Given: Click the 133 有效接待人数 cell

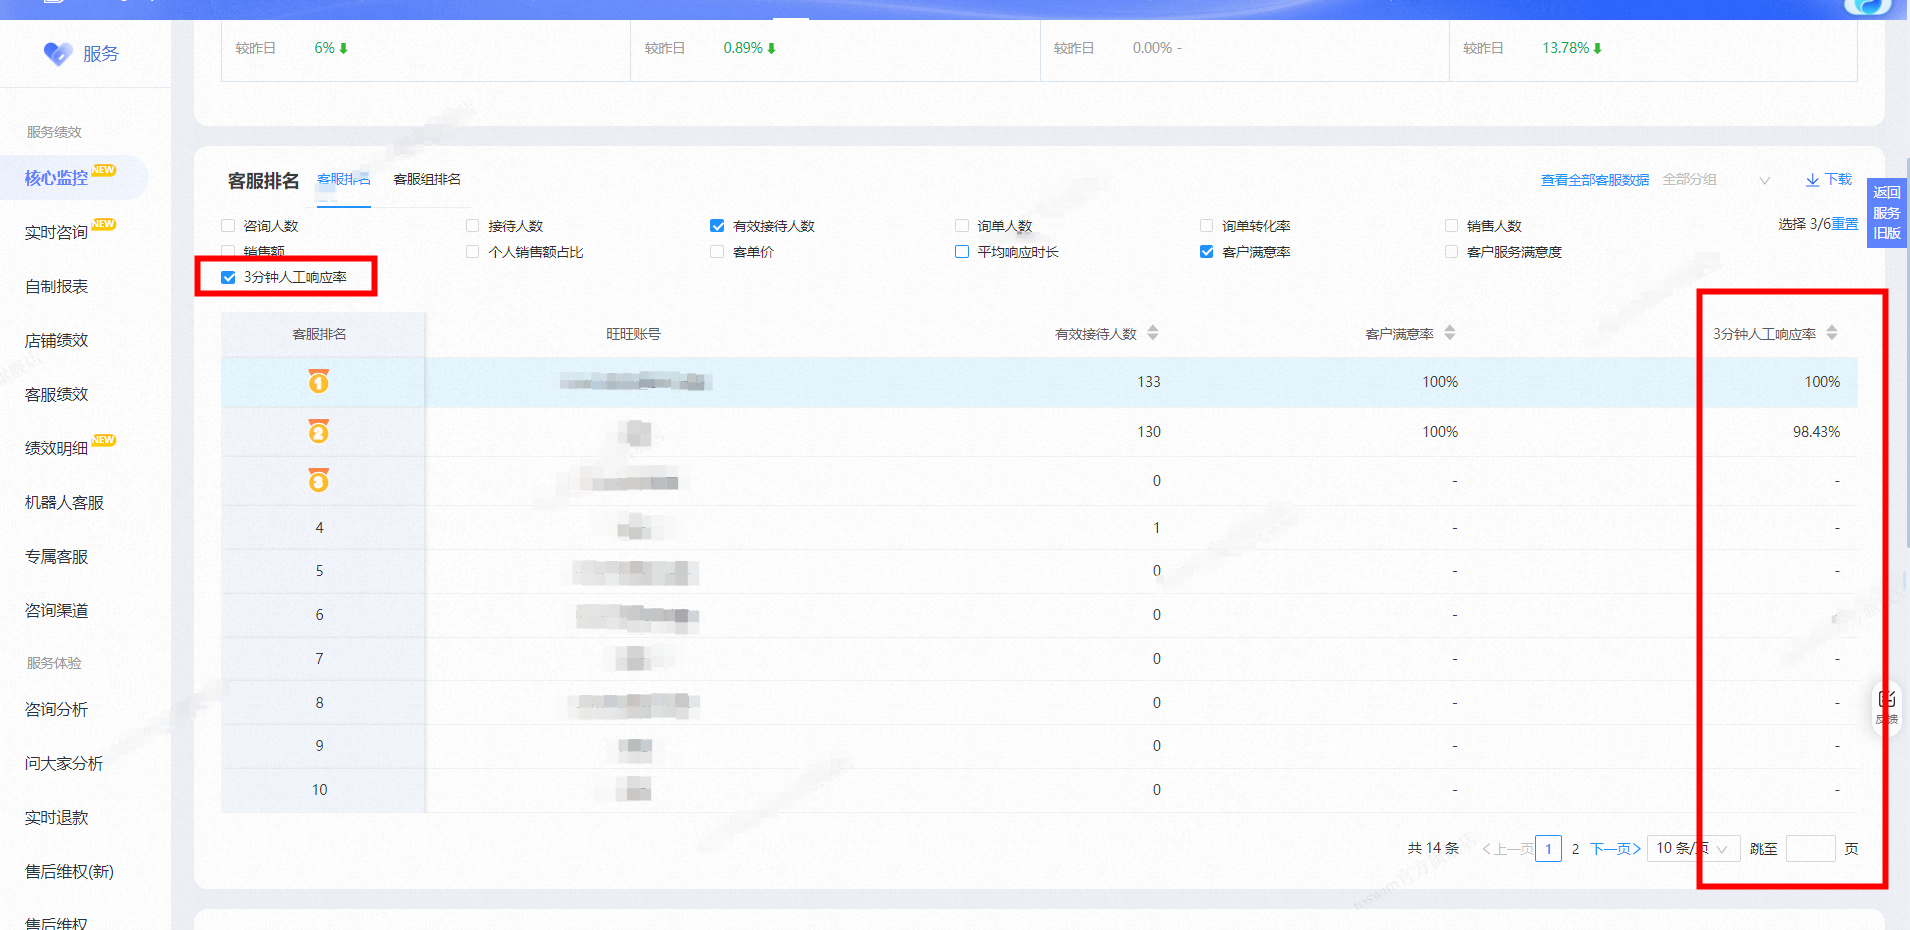Looking at the screenshot, I should [1149, 382].
